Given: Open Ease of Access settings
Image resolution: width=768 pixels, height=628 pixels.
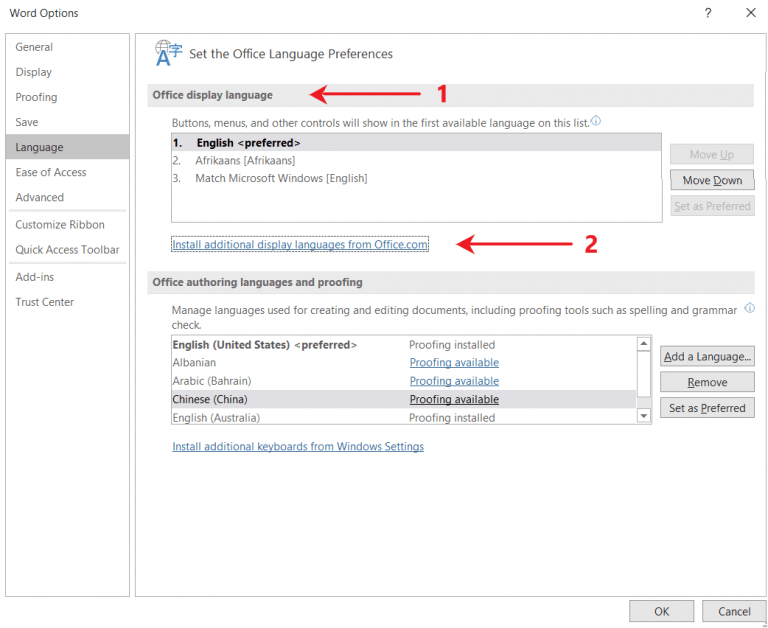Looking at the screenshot, I should (x=68, y=172).
